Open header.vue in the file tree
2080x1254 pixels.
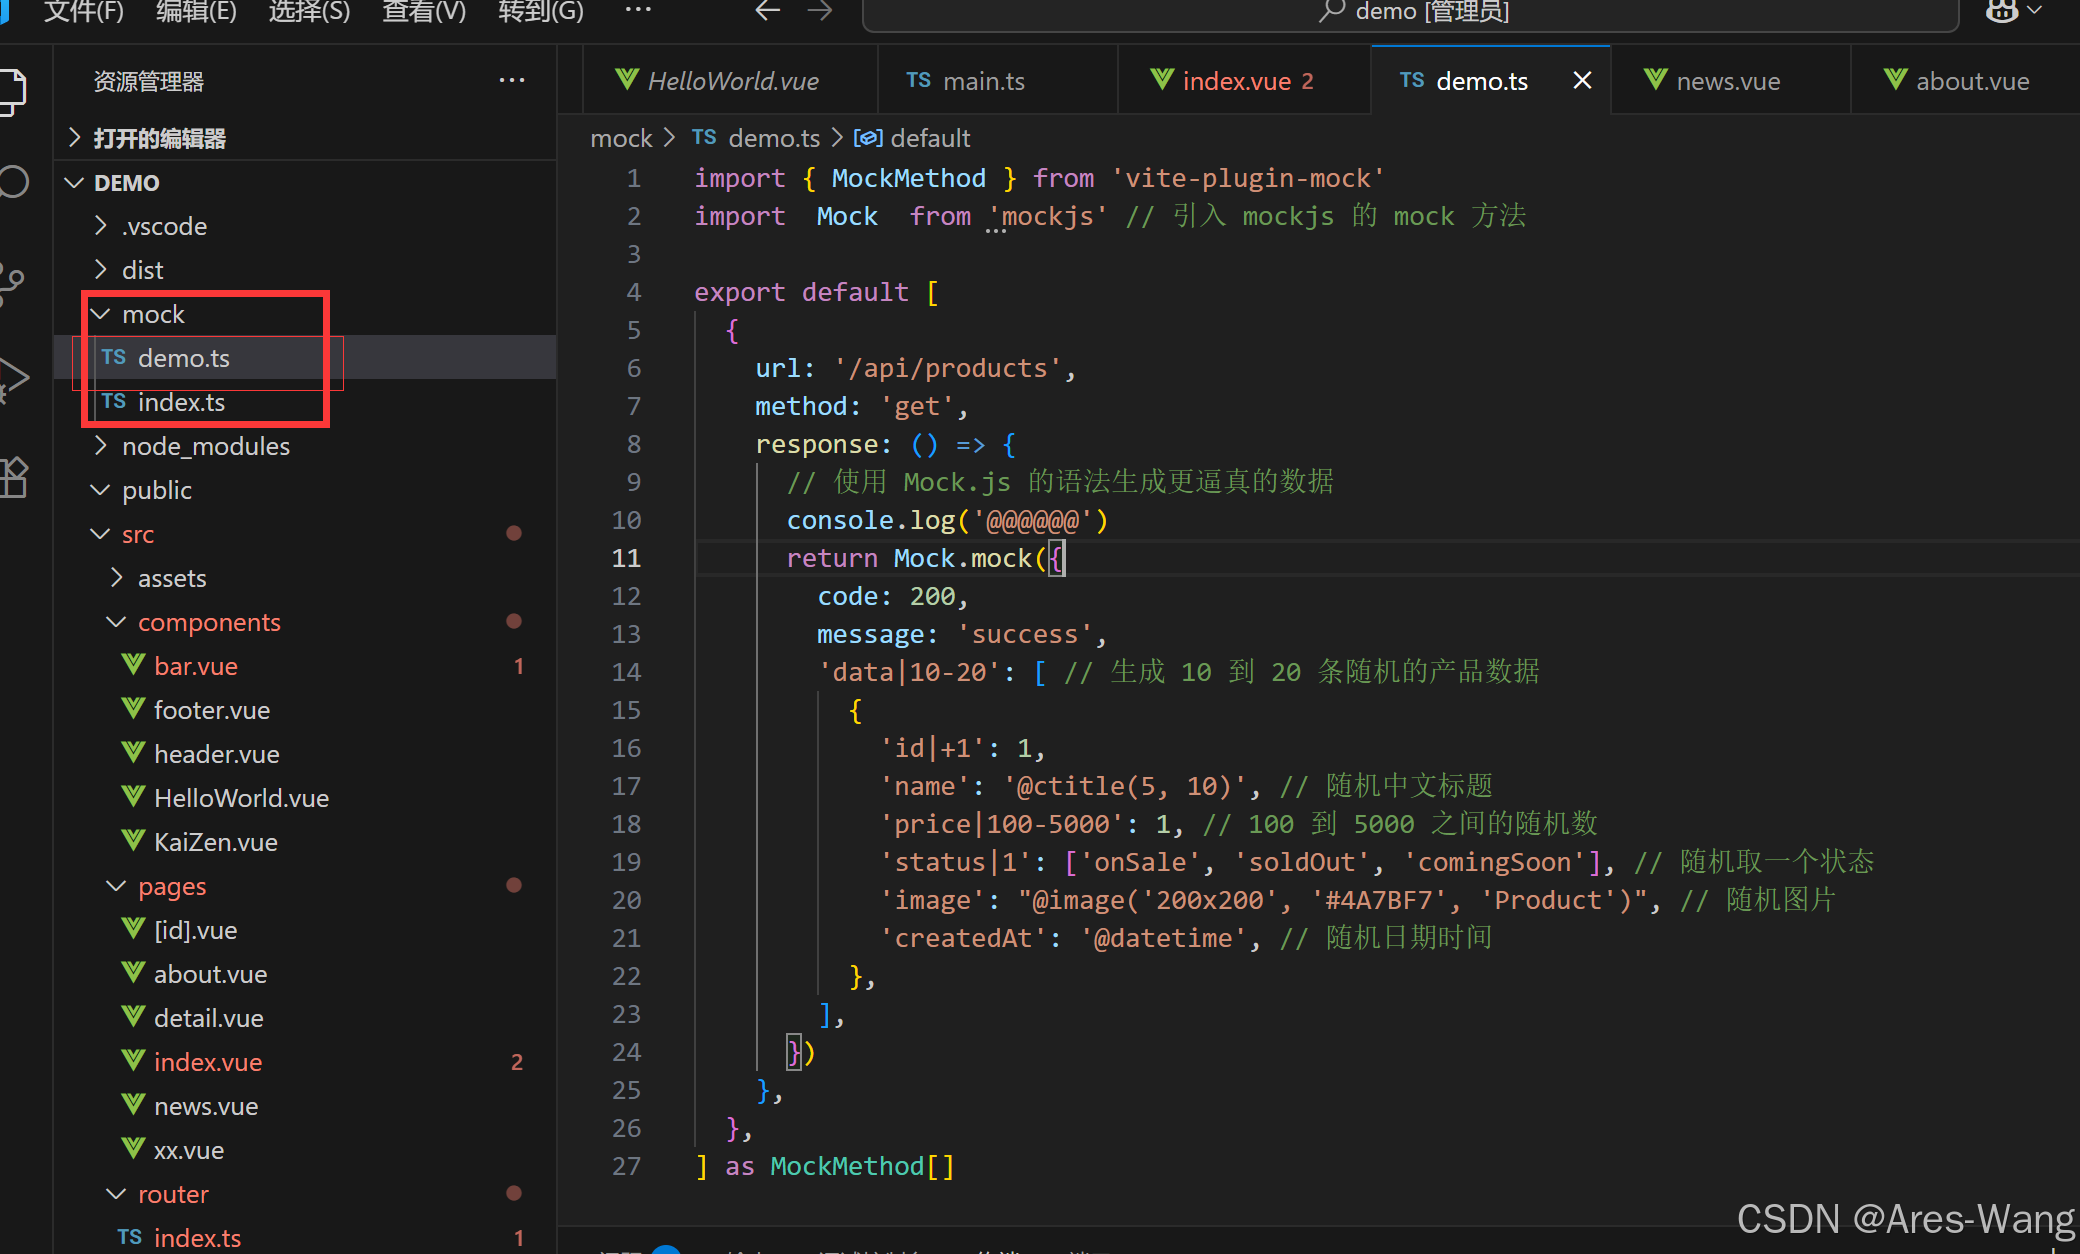coord(305,754)
